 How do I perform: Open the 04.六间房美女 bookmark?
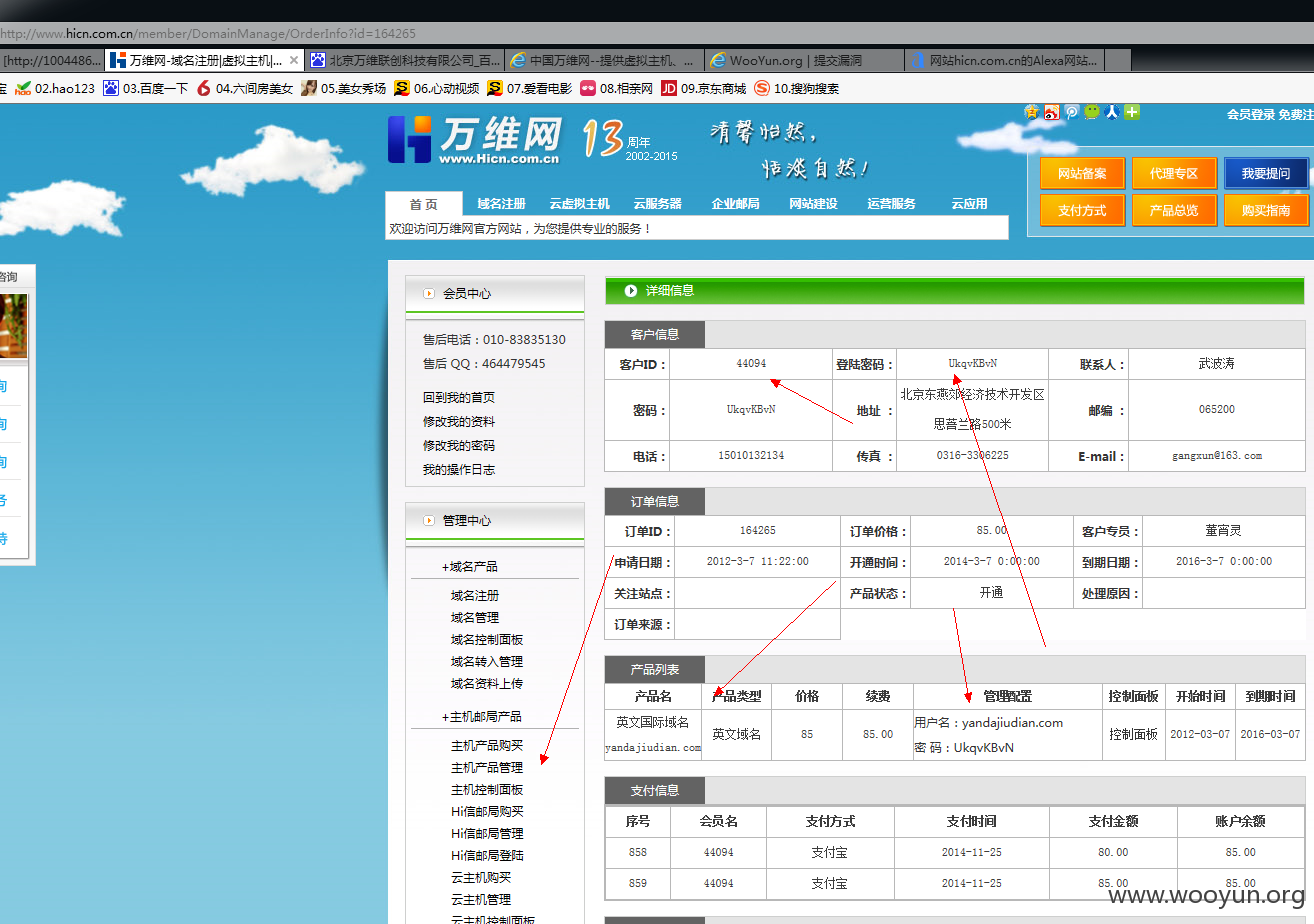tap(245, 88)
